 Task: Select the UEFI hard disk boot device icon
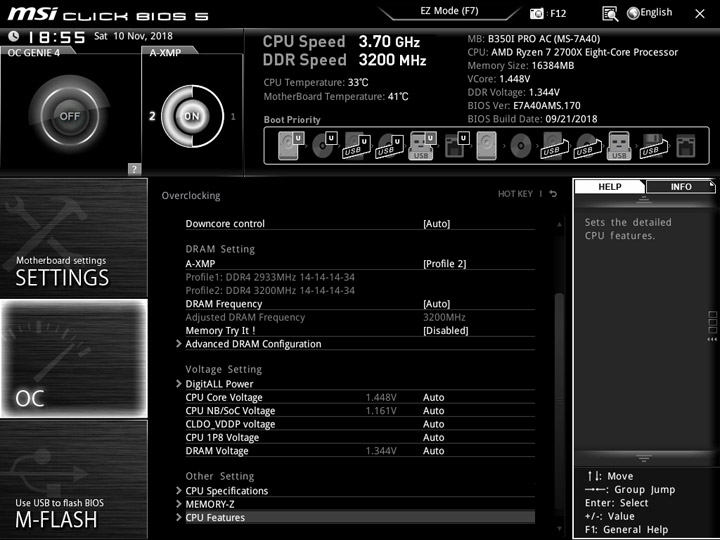291,146
